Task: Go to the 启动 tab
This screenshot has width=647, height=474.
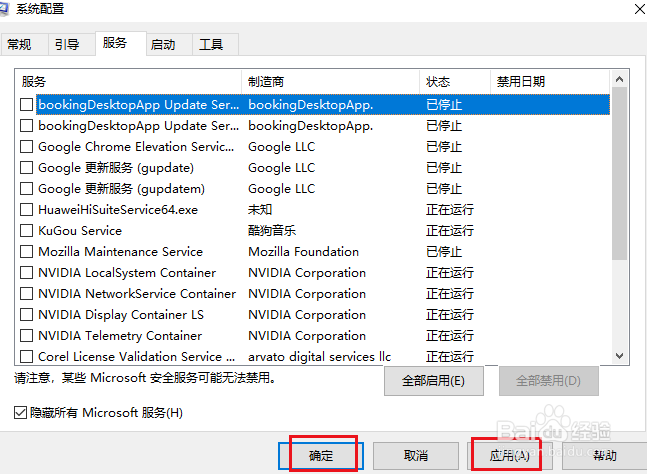Action: point(169,45)
